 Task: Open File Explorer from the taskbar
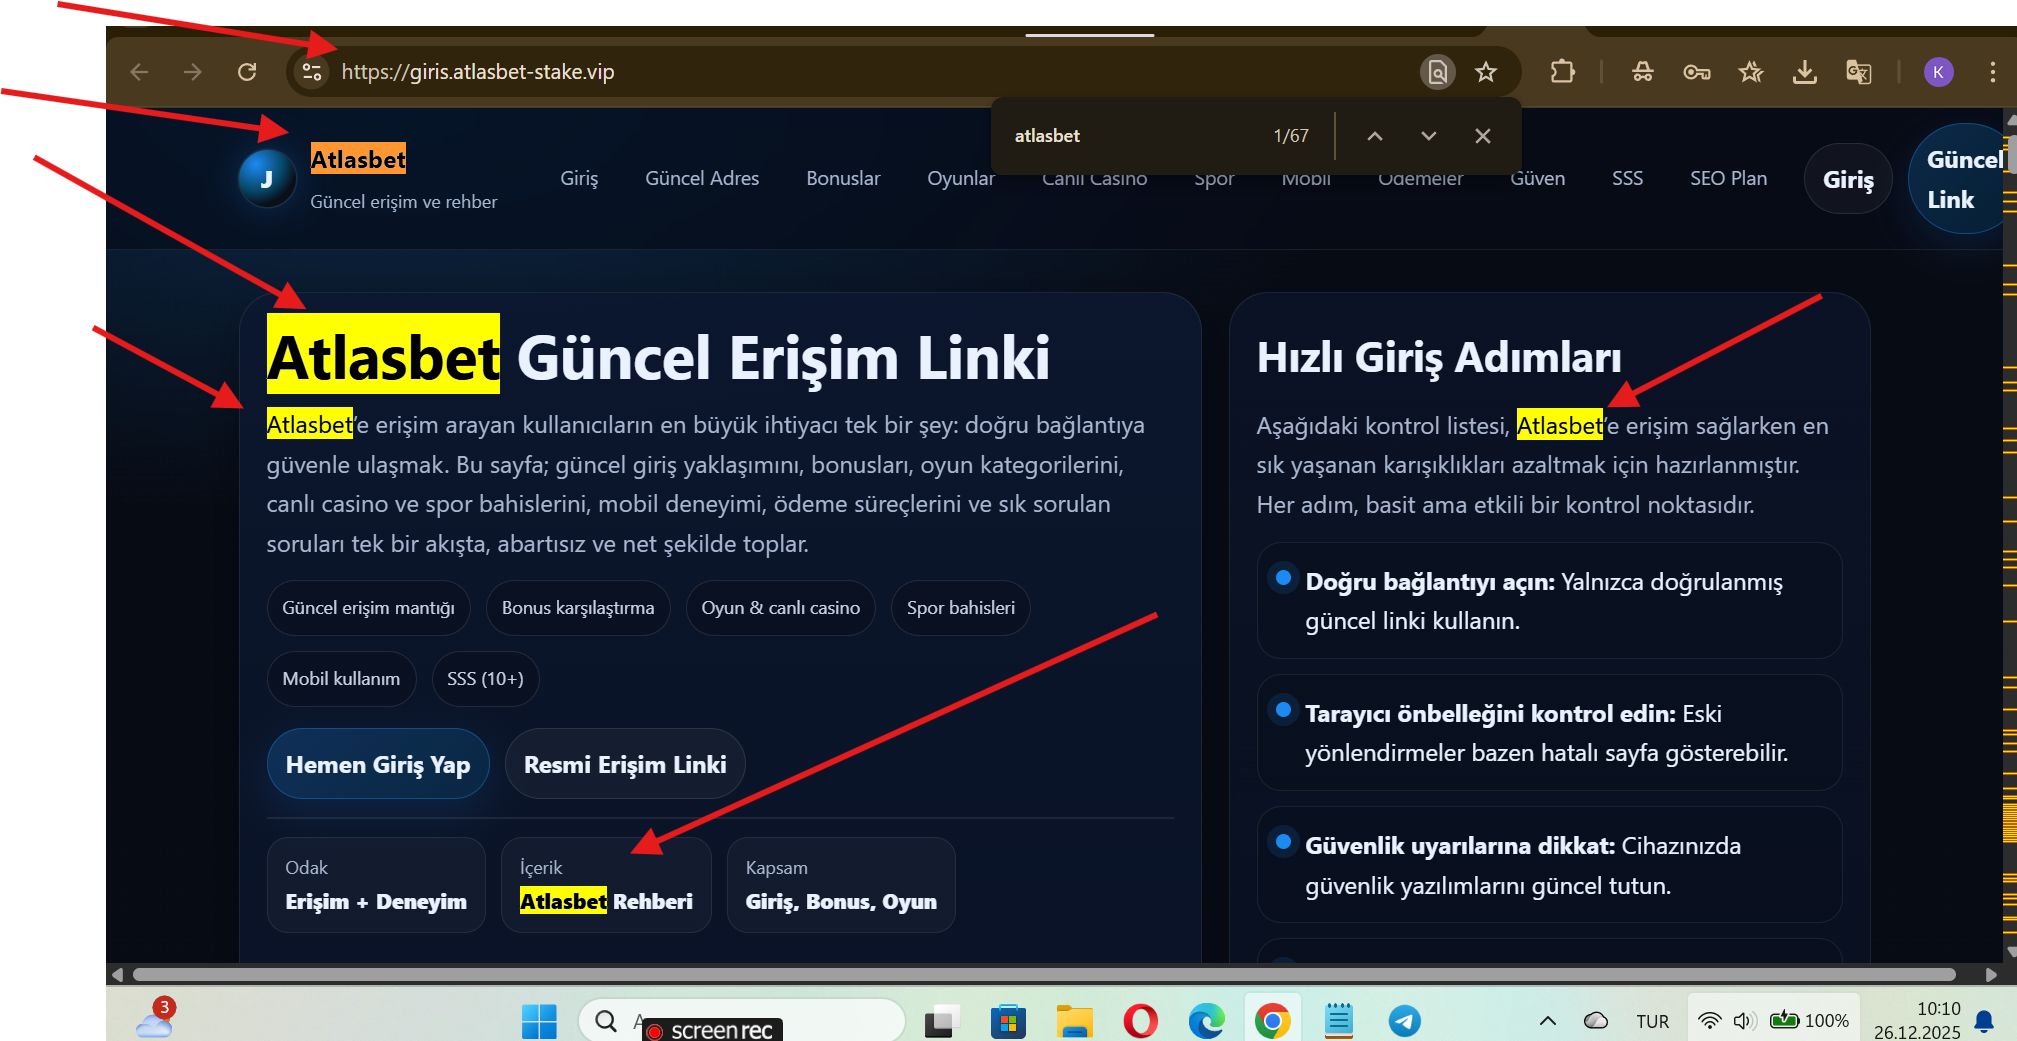click(1074, 1021)
